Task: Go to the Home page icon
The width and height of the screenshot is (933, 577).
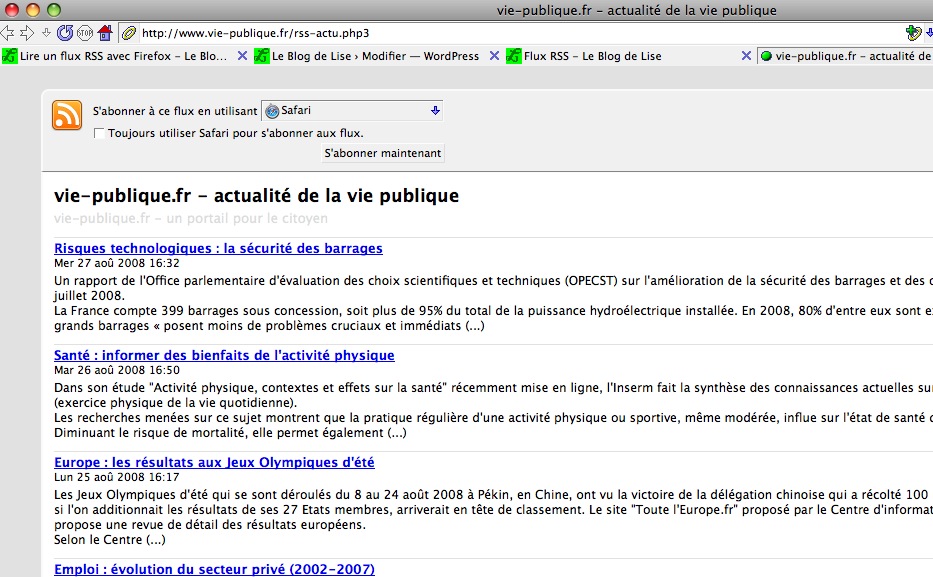Action: tap(105, 33)
